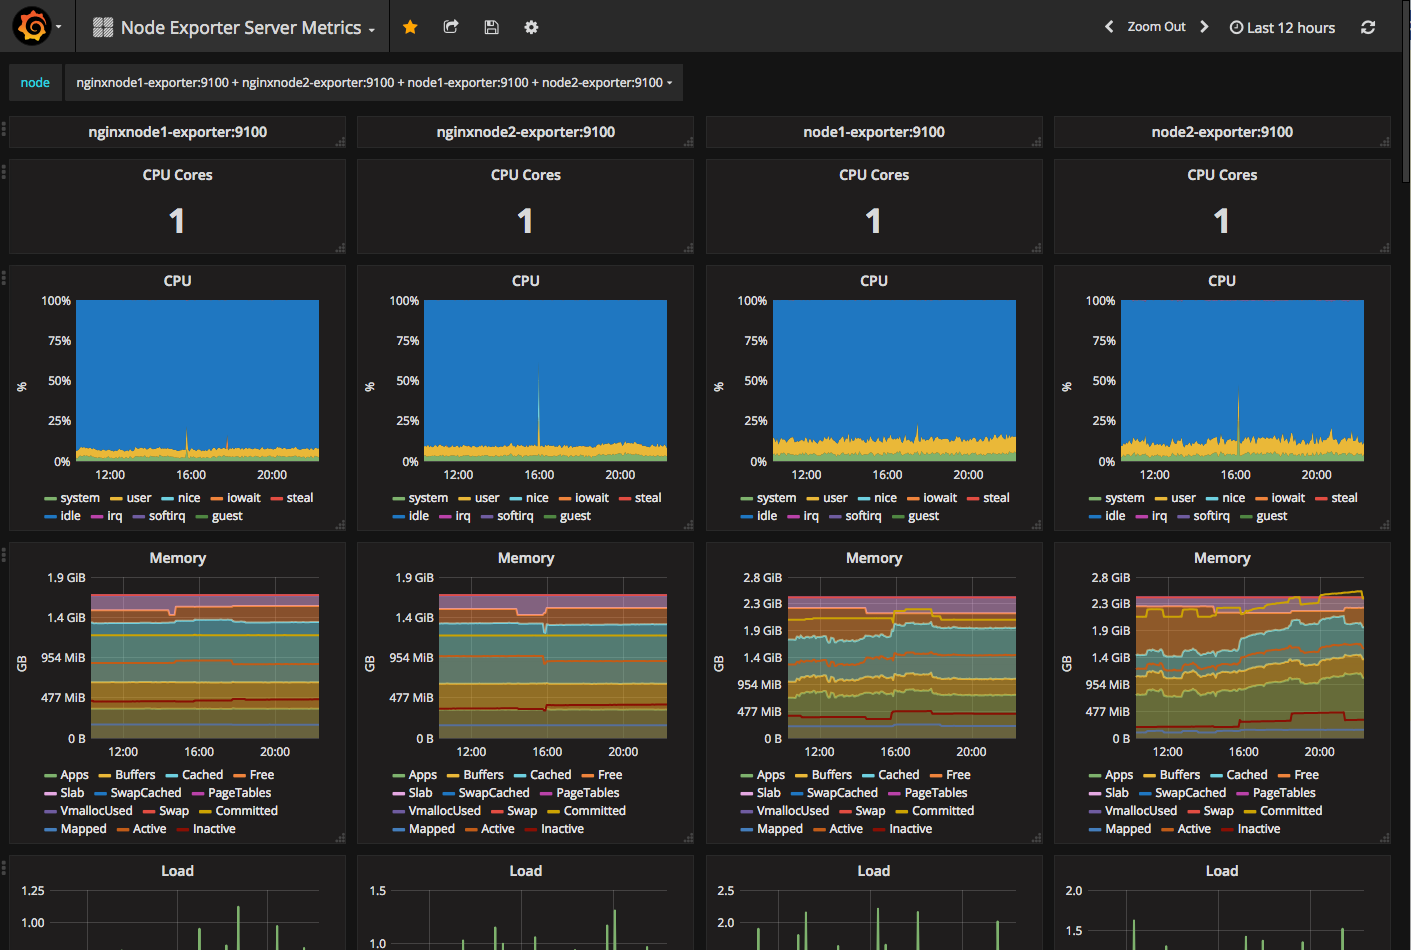Click the Zoom Out button

coord(1156,27)
